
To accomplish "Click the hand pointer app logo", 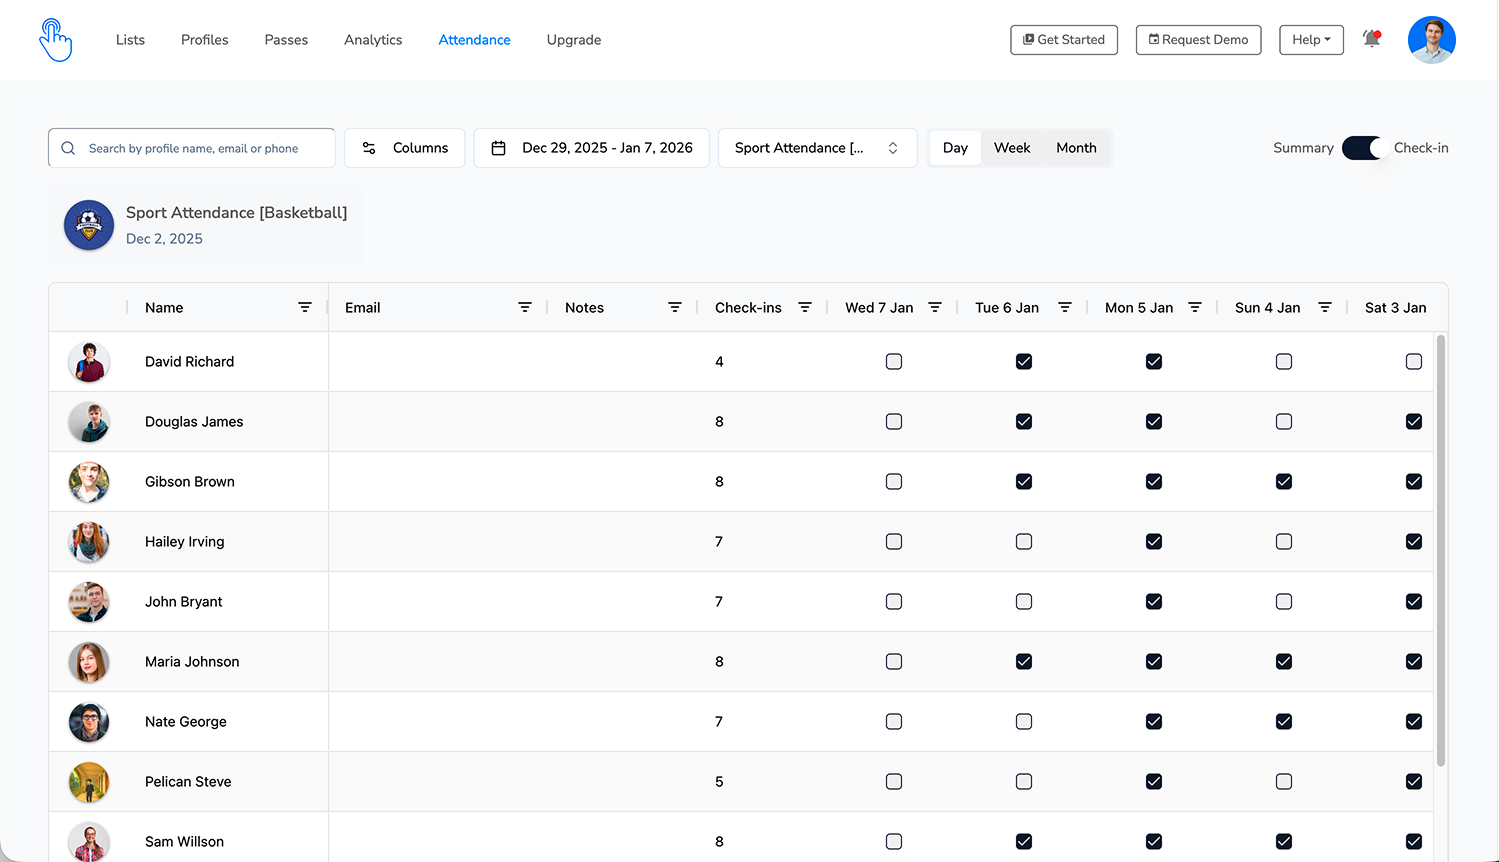I will (55, 40).
